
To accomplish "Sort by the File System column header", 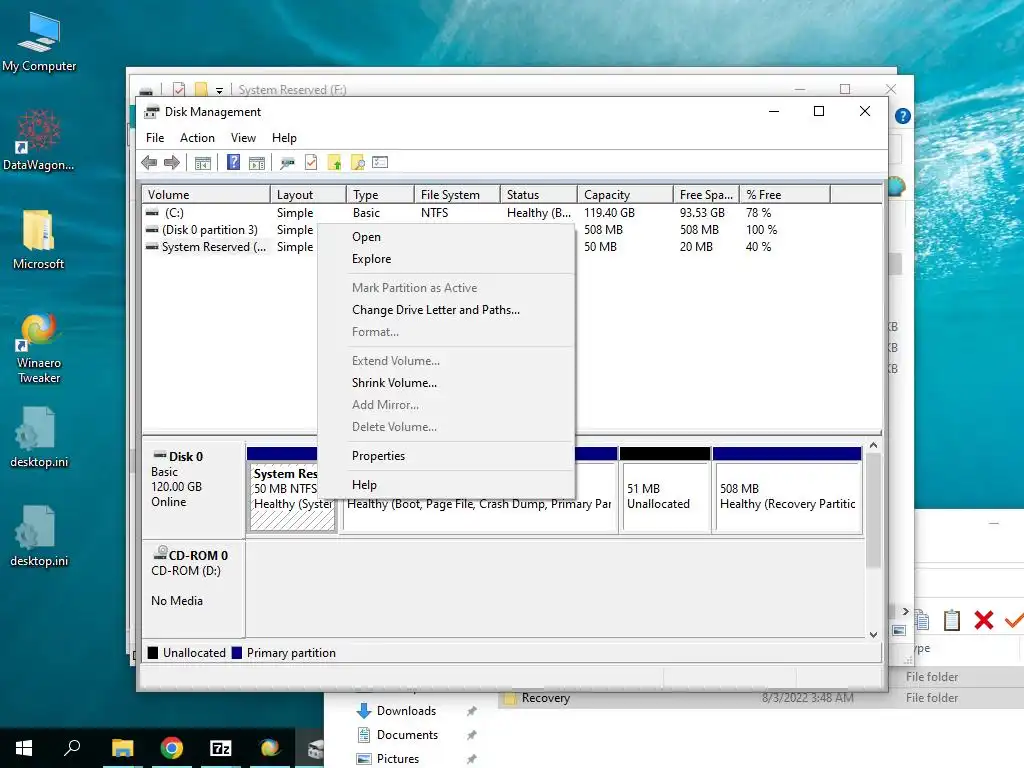I will point(457,195).
